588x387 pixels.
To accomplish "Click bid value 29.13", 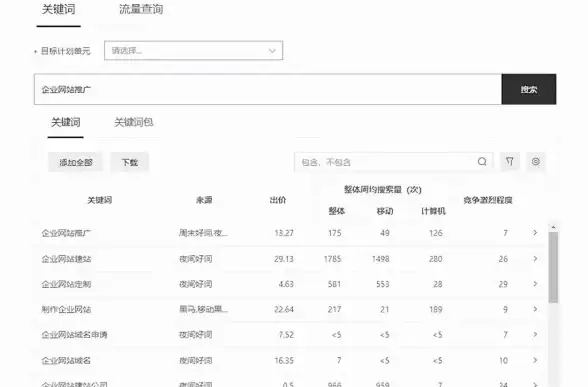I will coord(284,259).
